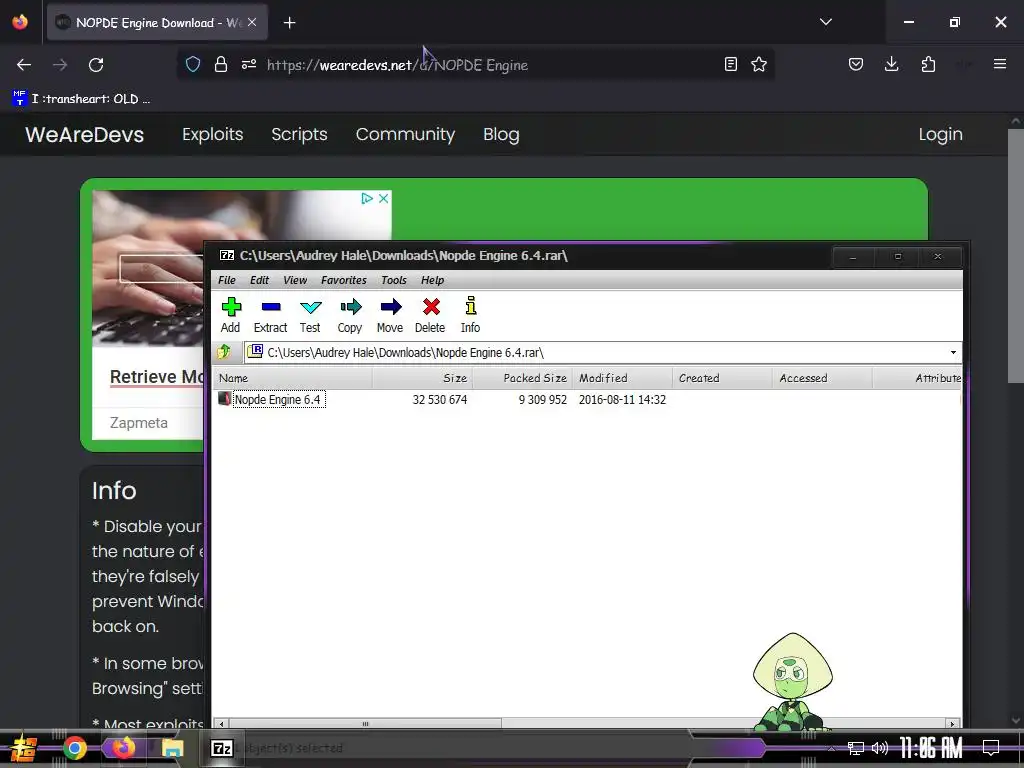1024x768 pixels.
Task: Sort by Created column header
Action: coord(722,378)
